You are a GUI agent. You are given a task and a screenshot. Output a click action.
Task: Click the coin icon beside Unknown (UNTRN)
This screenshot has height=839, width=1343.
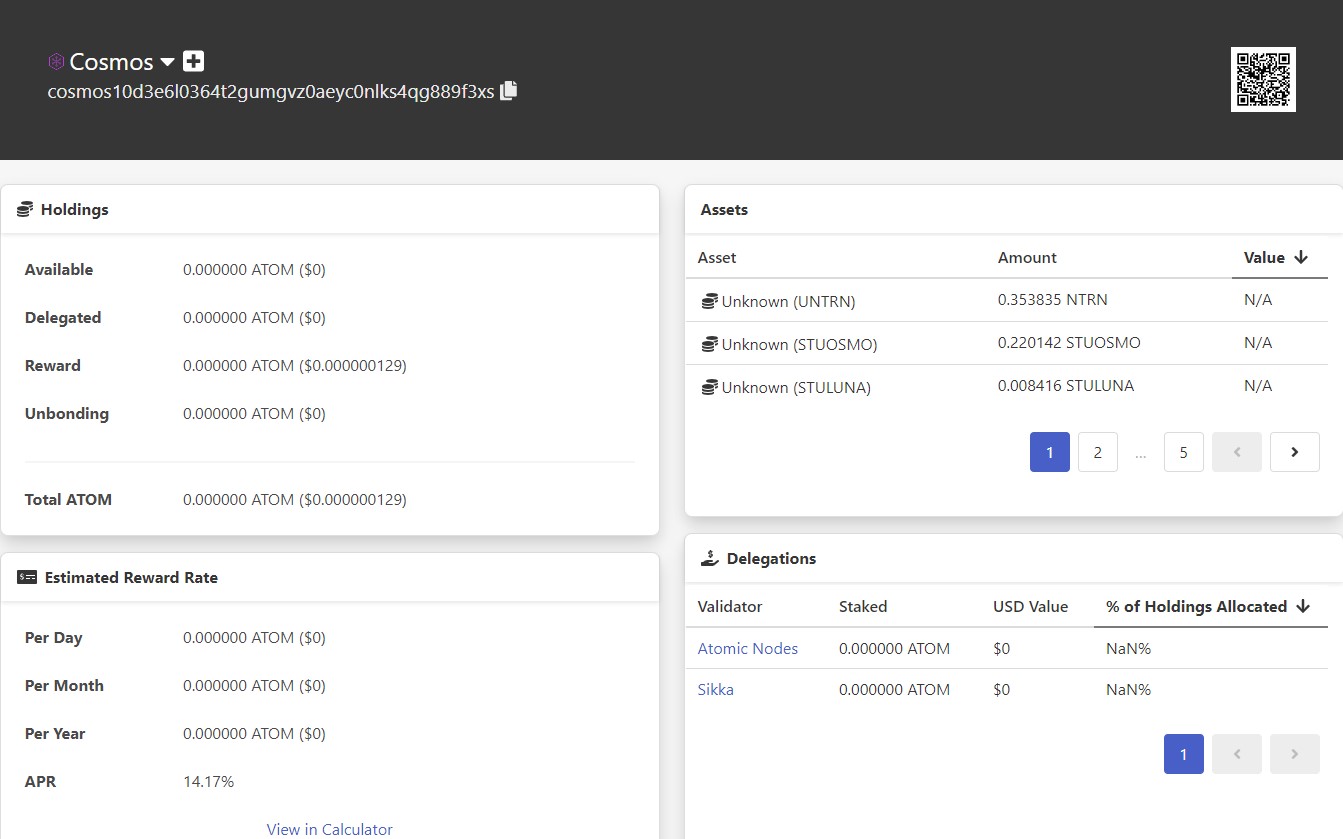coord(709,301)
